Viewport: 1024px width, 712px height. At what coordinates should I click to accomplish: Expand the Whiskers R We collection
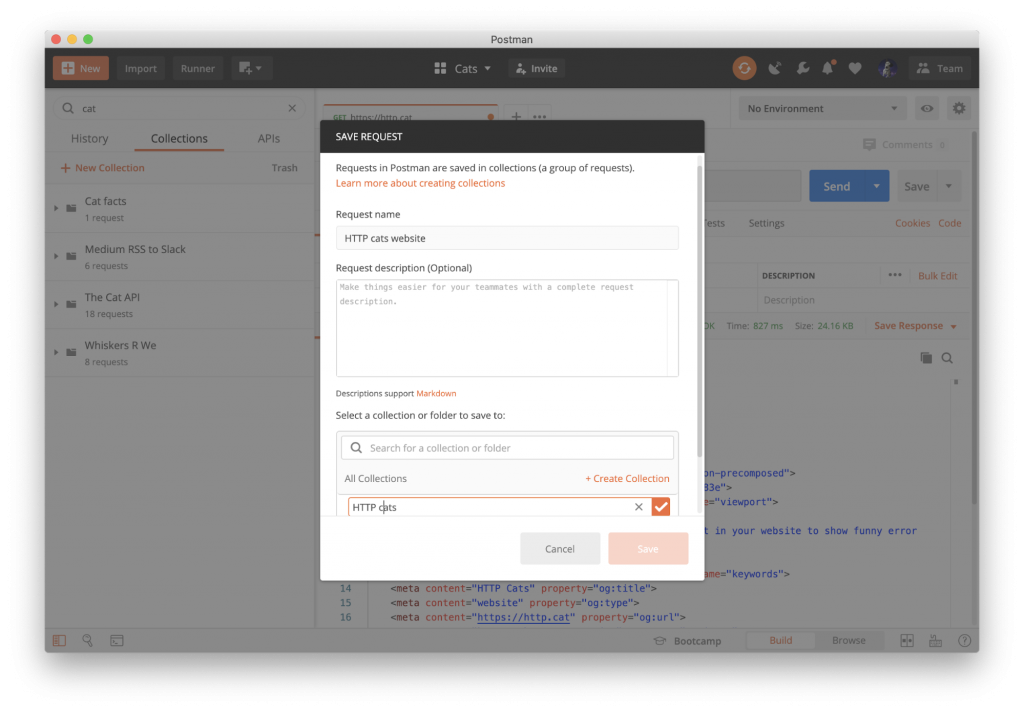click(x=56, y=352)
